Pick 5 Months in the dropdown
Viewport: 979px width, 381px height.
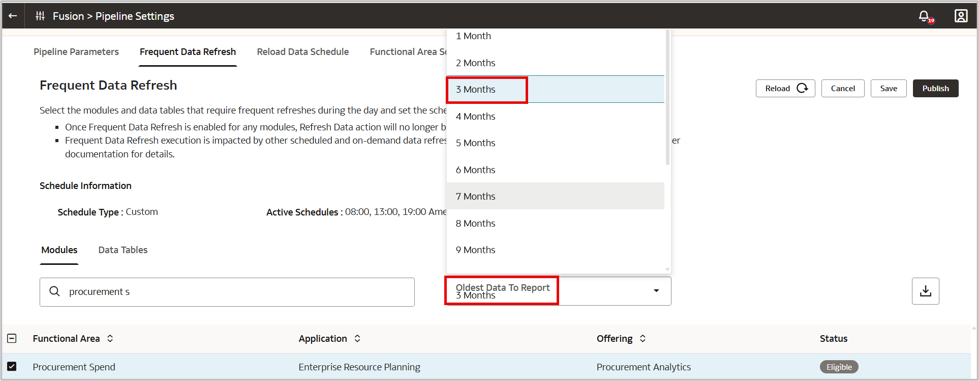[x=555, y=143]
